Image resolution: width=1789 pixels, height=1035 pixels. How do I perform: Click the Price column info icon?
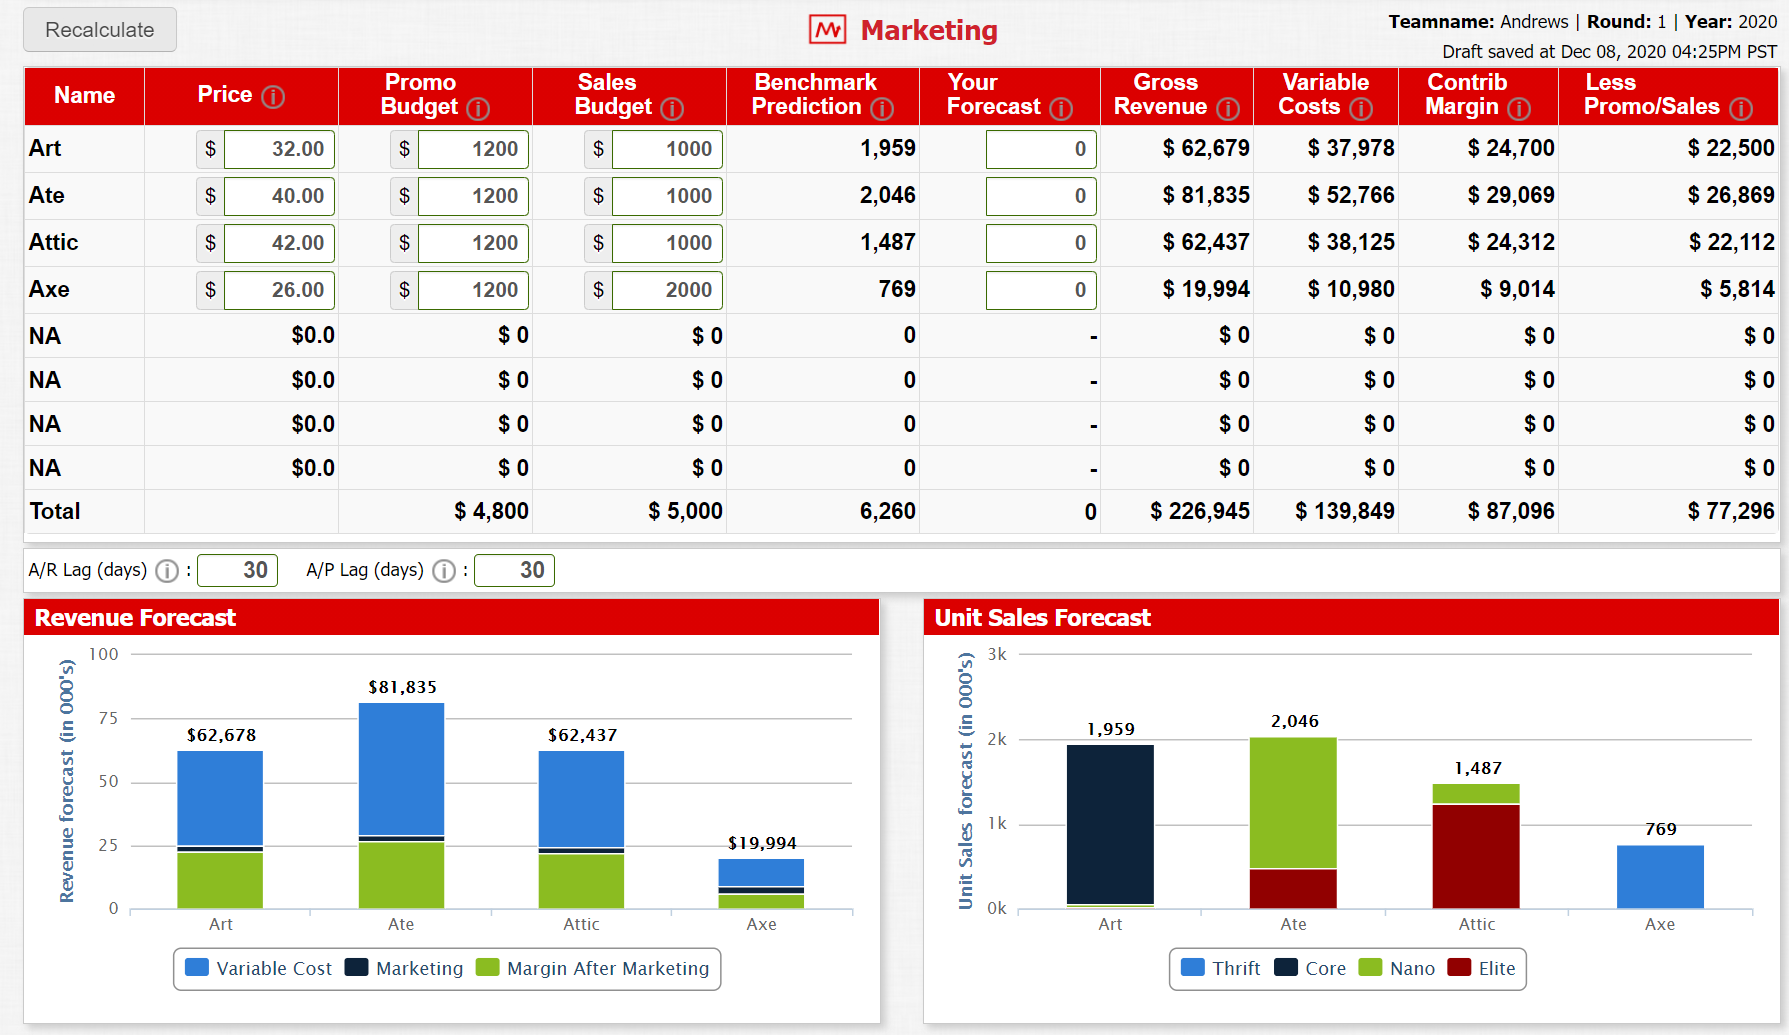point(273,96)
